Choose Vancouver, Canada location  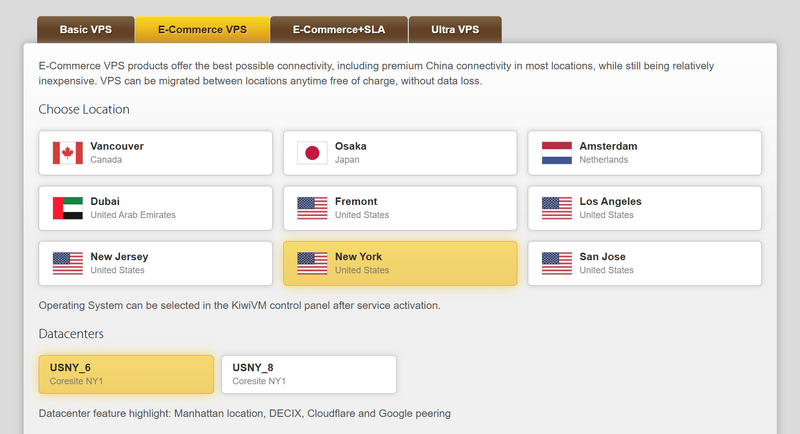(x=156, y=153)
